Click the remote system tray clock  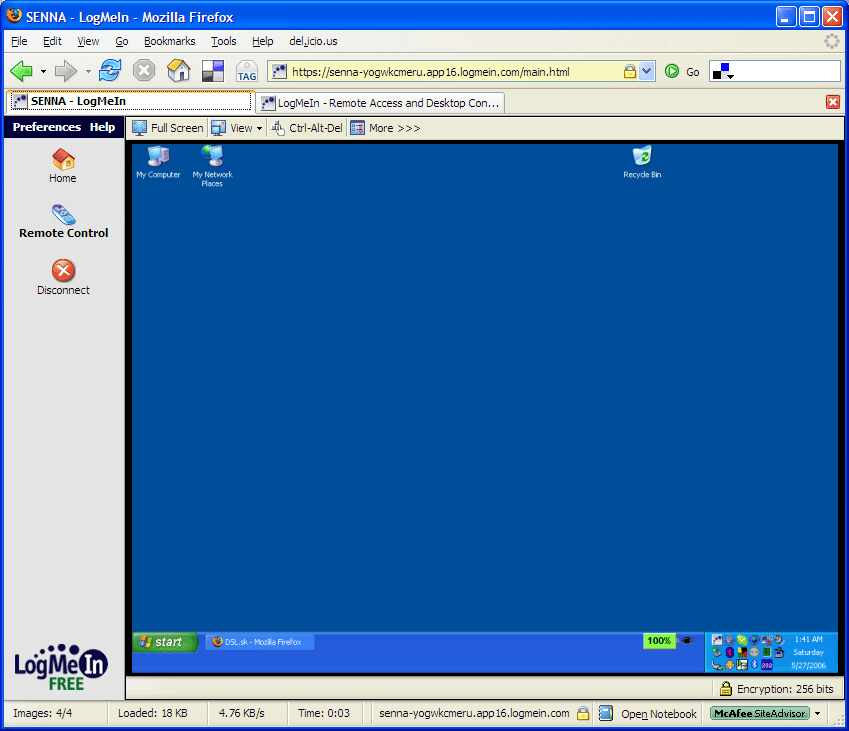[x=808, y=652]
